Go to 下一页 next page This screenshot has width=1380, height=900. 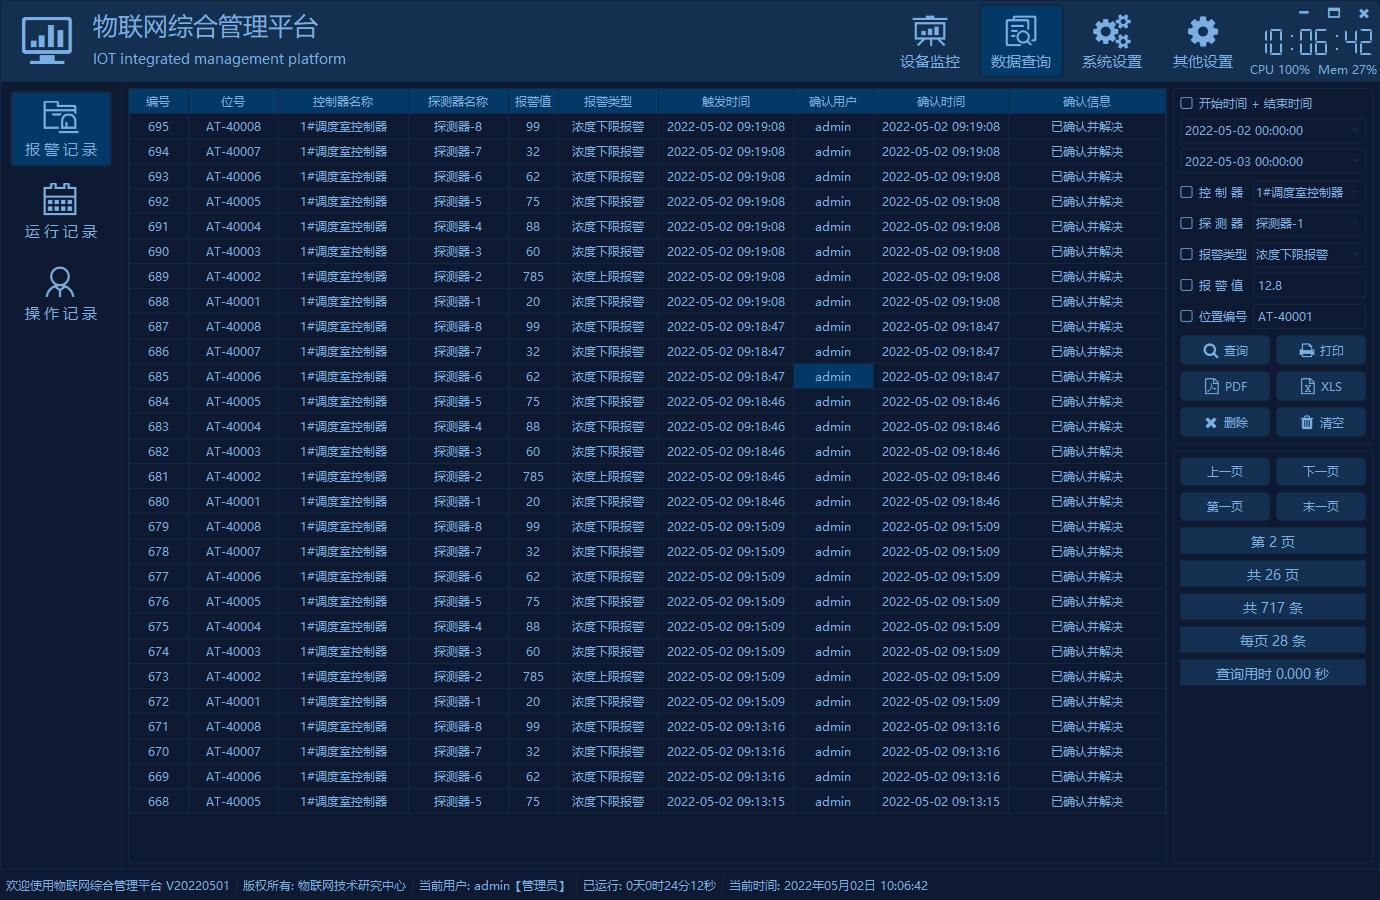click(1320, 471)
